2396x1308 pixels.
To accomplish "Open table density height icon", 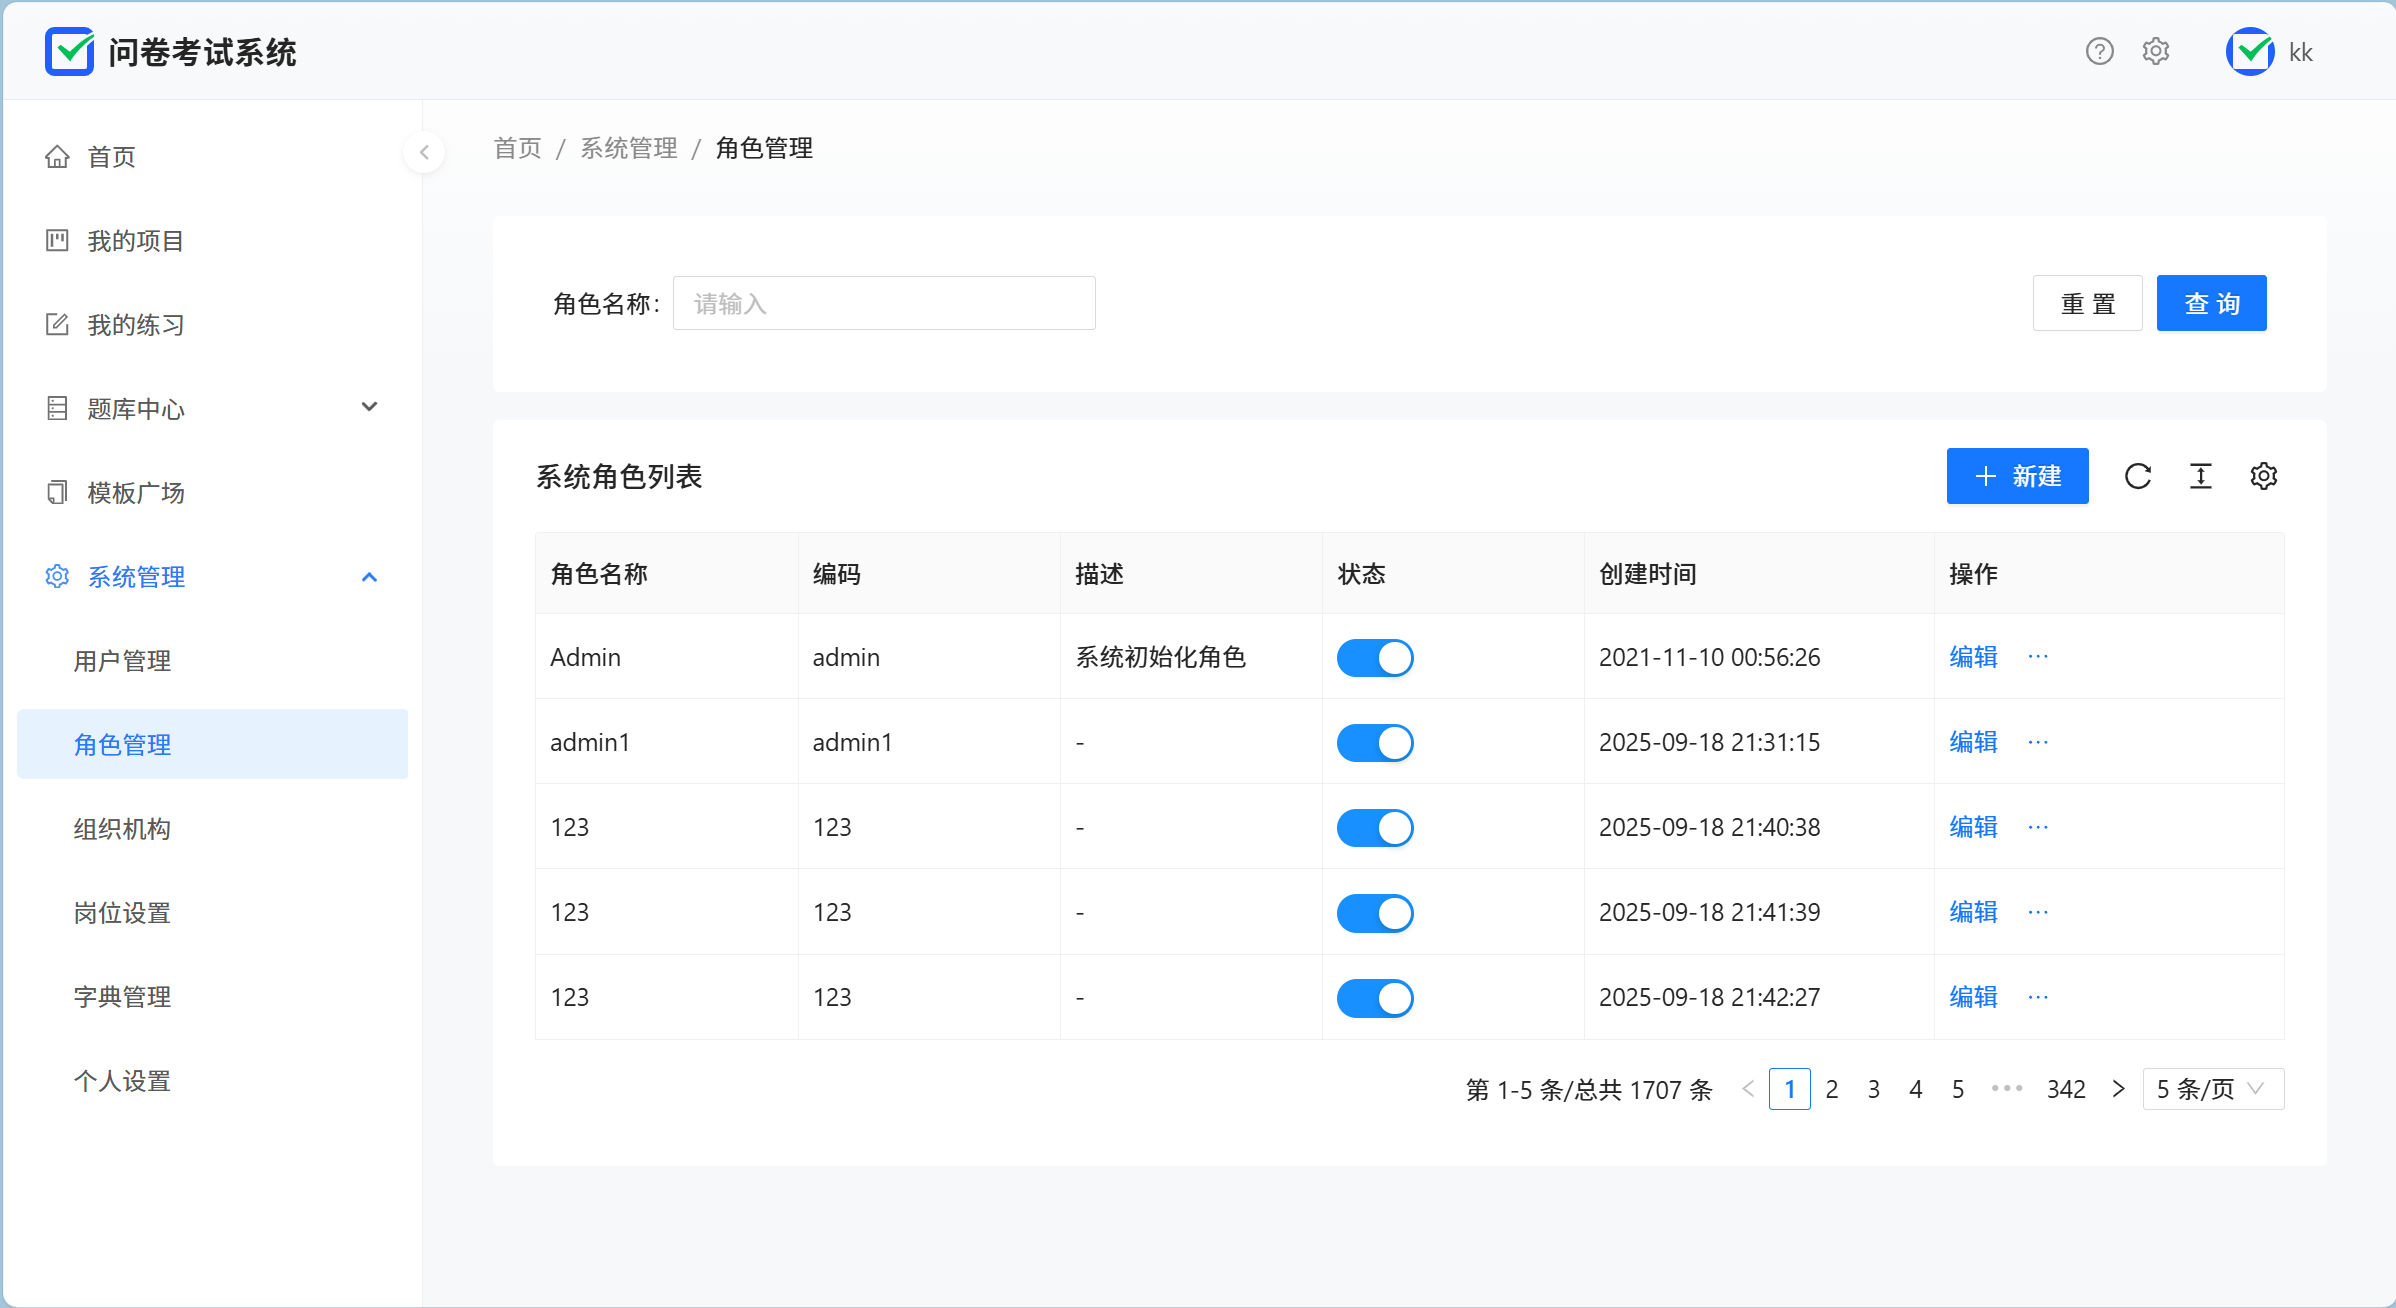I will (x=2201, y=476).
